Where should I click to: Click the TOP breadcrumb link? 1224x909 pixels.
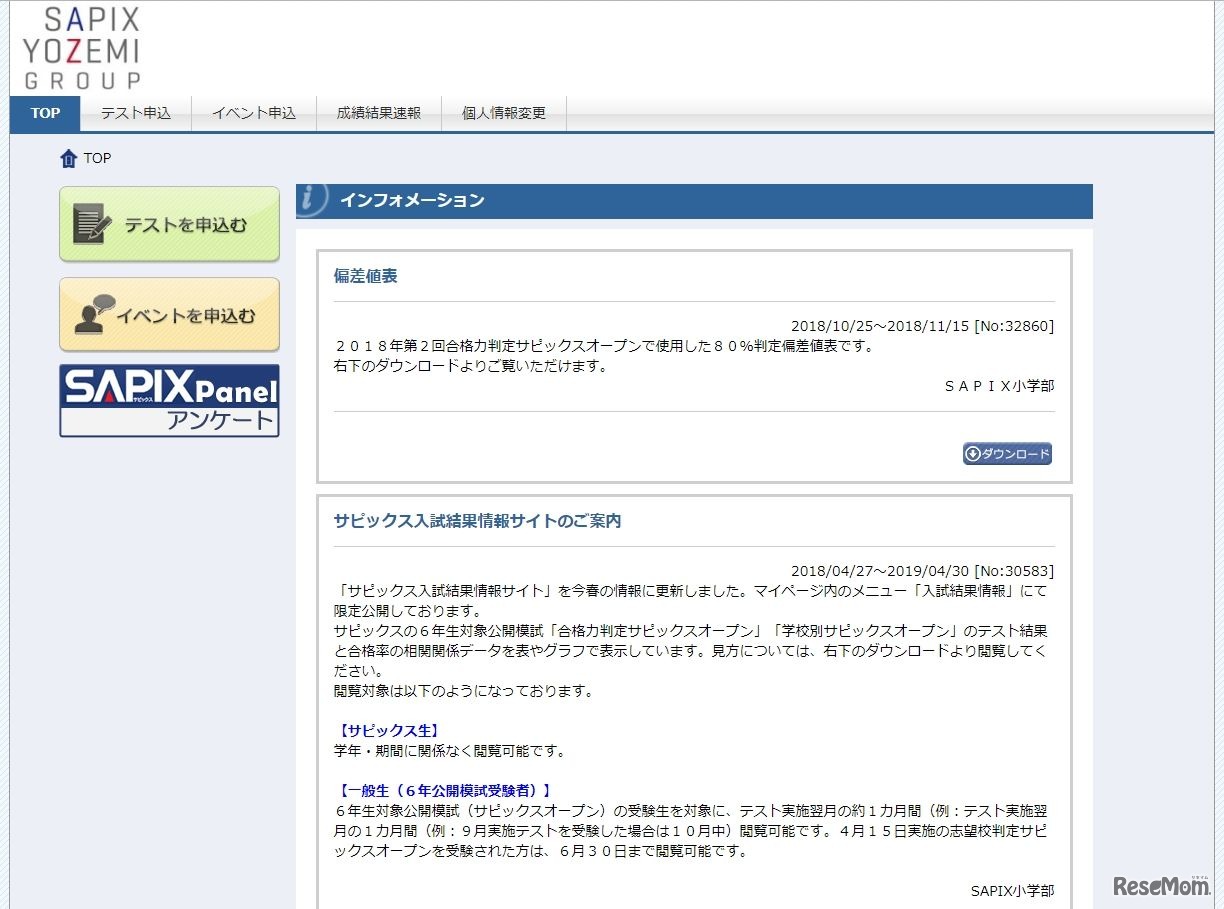[97, 158]
